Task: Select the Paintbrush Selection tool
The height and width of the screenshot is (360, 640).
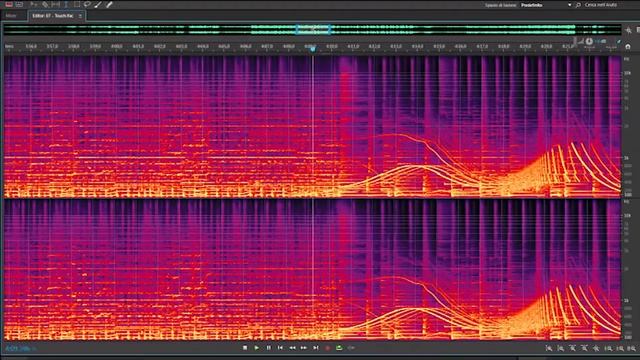Action: tap(98, 4)
